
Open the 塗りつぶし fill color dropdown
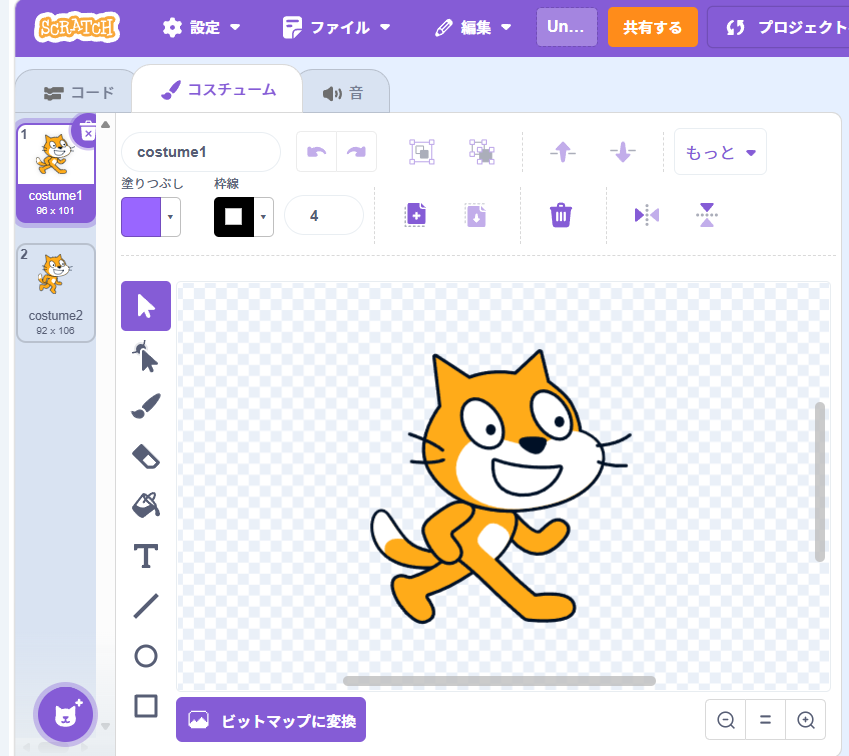(171, 216)
